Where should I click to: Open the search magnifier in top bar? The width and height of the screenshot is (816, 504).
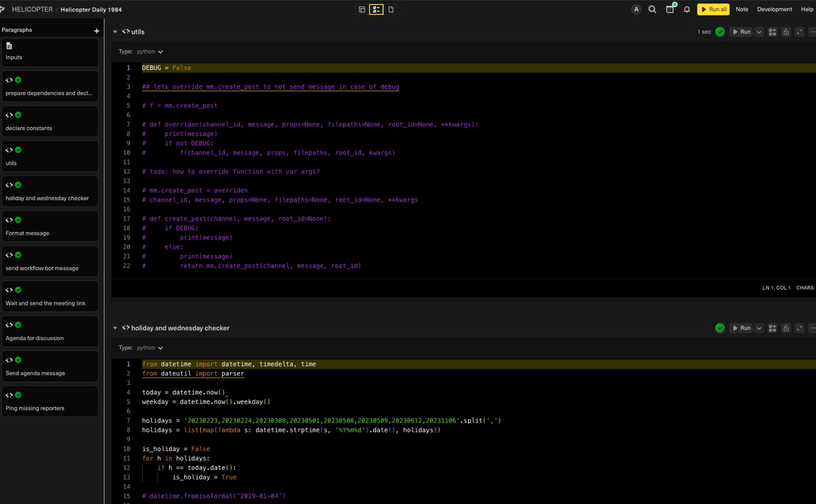pyautogui.click(x=653, y=9)
